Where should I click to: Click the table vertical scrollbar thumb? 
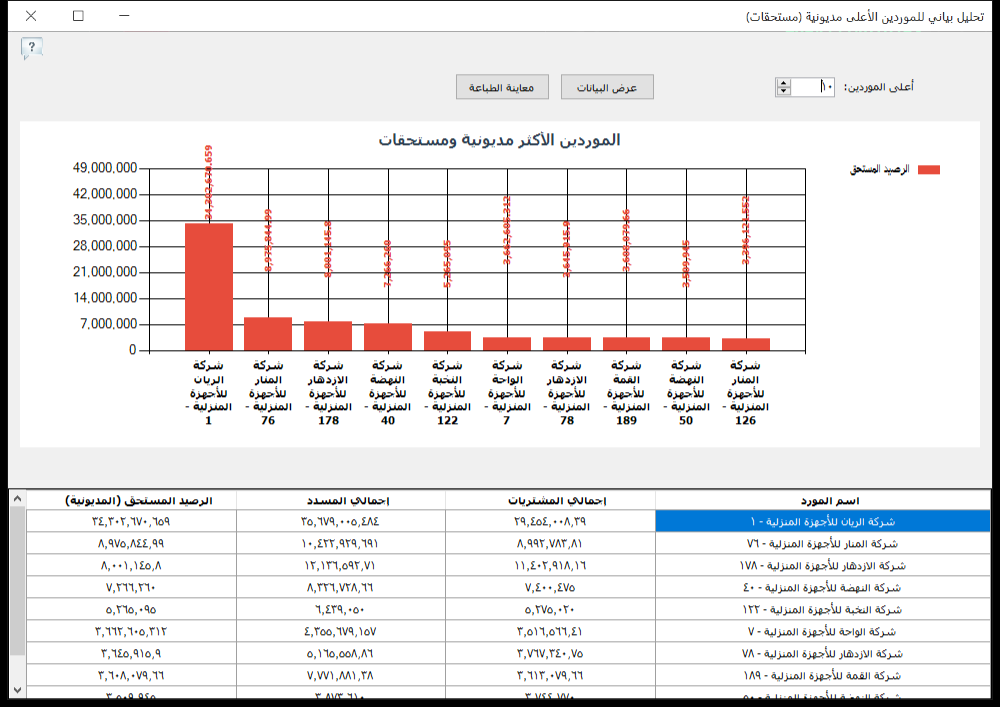pyautogui.click(x=17, y=581)
